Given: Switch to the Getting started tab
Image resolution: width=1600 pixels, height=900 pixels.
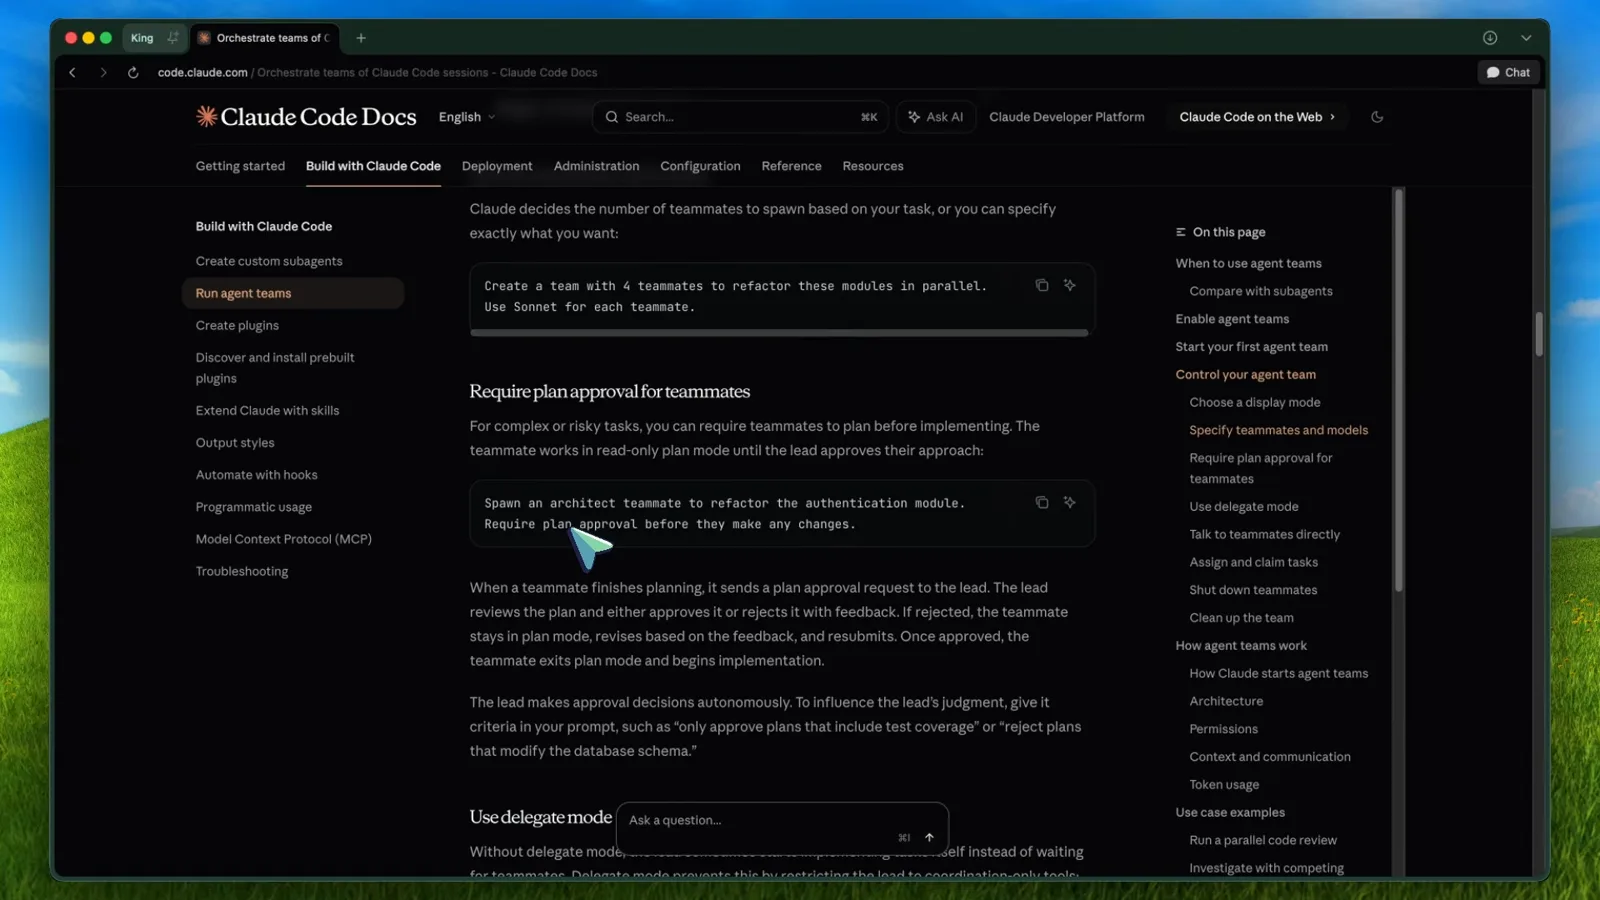Looking at the screenshot, I should pos(240,166).
